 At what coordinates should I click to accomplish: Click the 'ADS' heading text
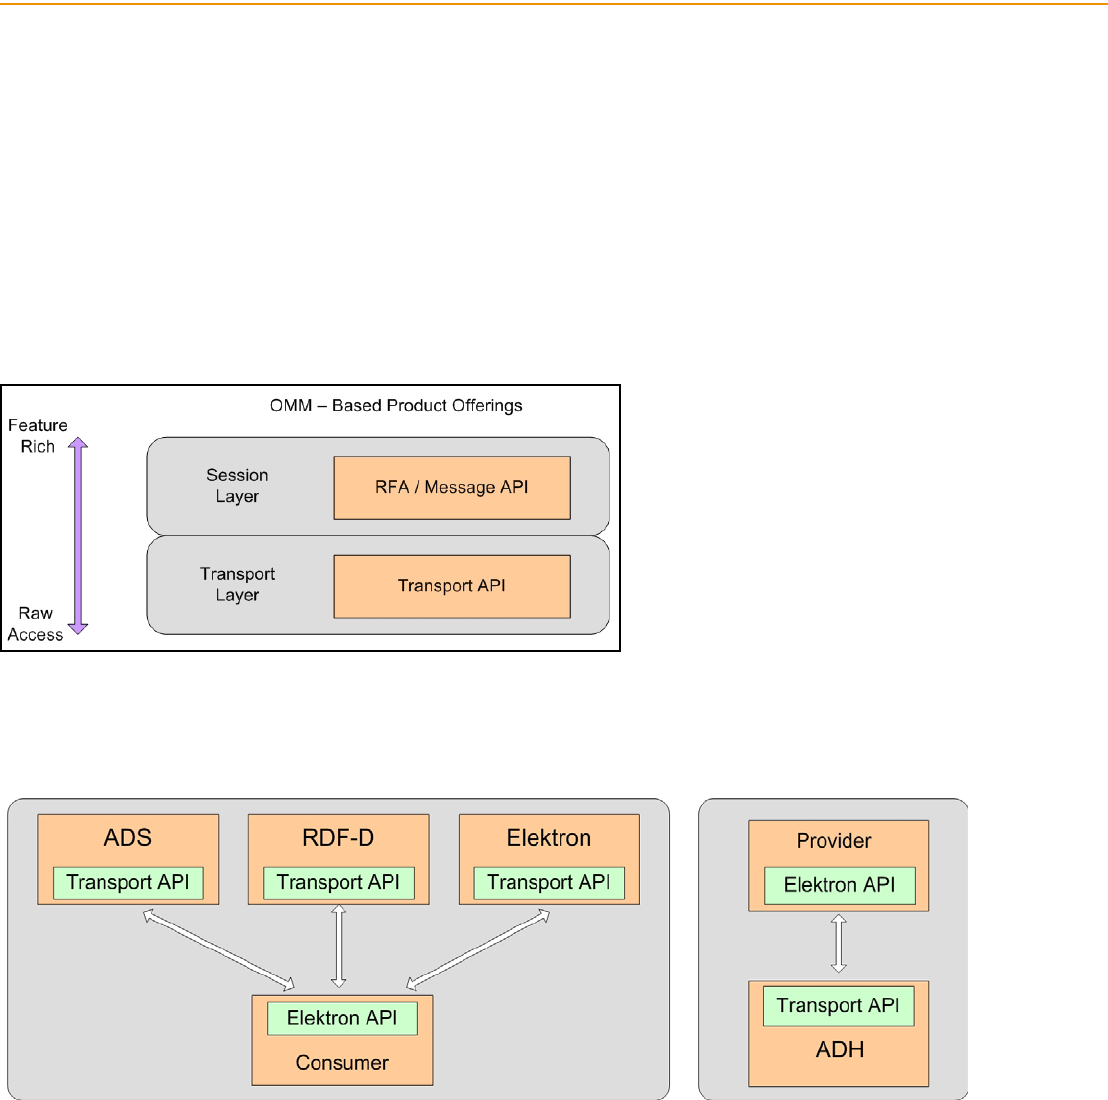(x=128, y=838)
